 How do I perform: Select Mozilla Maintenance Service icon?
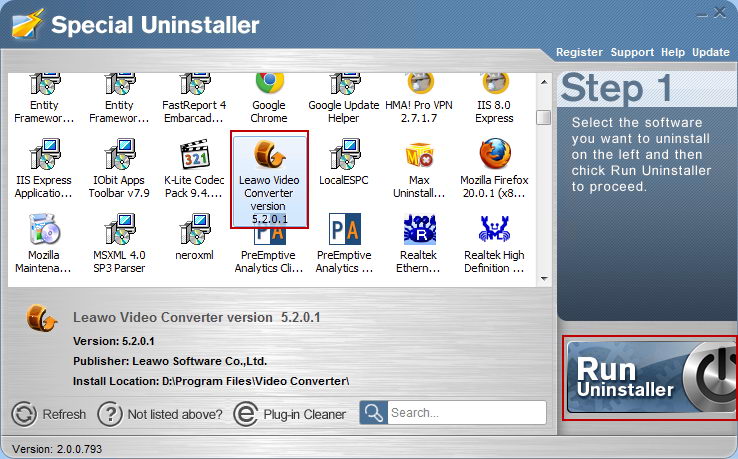(44, 229)
